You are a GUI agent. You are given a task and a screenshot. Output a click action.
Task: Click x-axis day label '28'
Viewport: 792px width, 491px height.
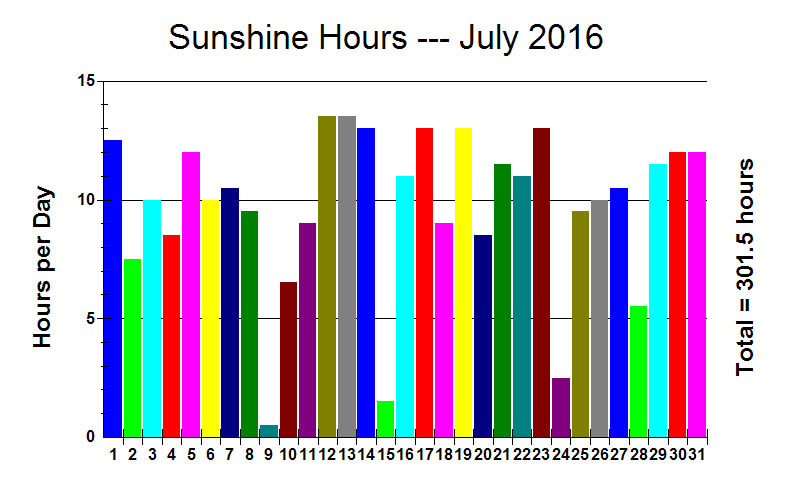(639, 455)
